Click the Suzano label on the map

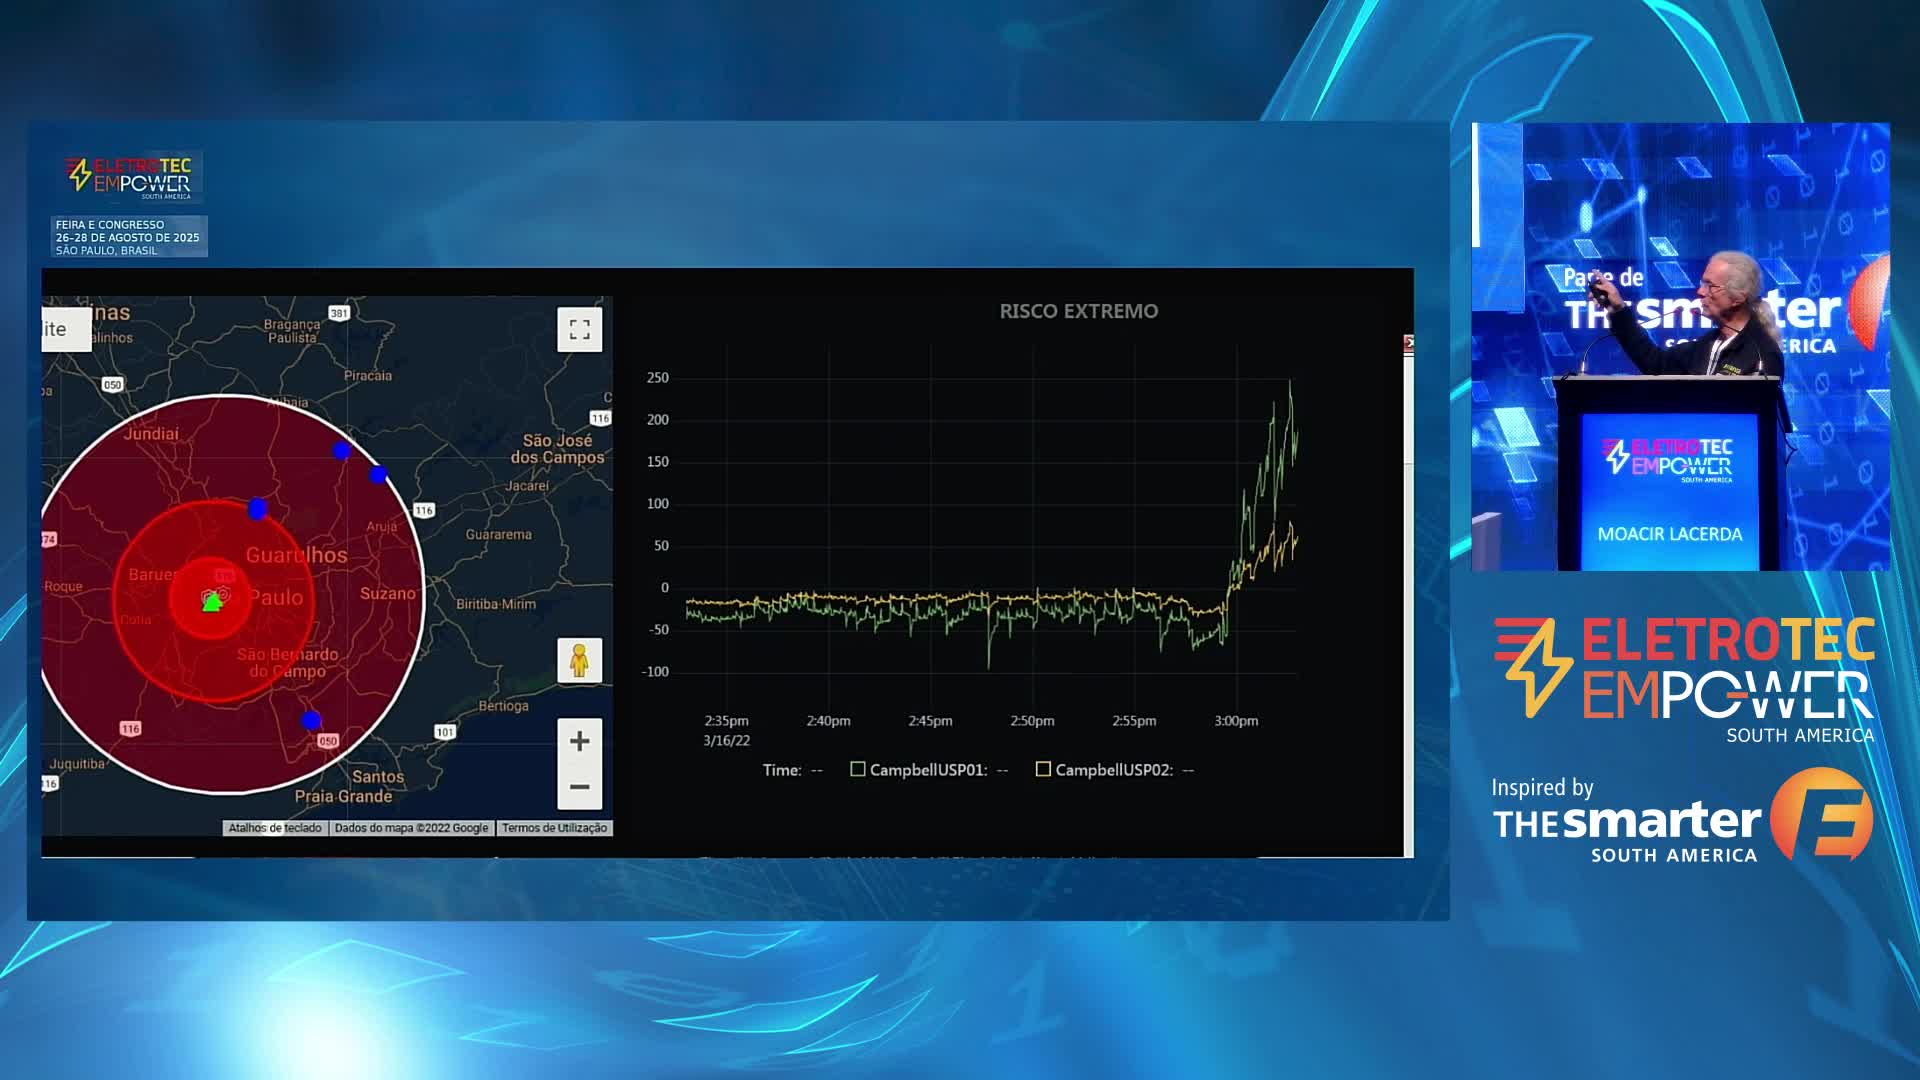click(387, 594)
